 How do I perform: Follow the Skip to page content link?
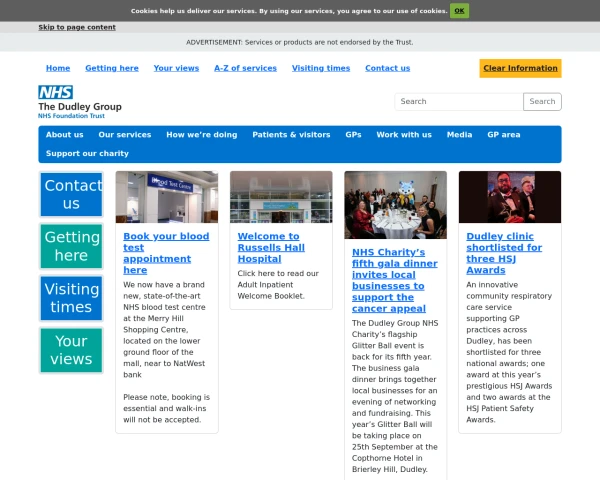[x=77, y=27]
